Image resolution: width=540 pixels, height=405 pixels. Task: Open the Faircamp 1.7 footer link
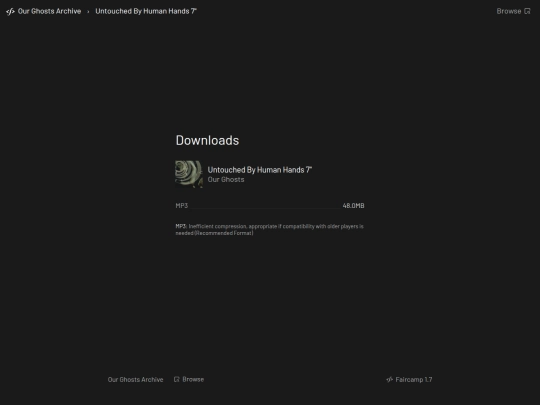[x=414, y=380]
